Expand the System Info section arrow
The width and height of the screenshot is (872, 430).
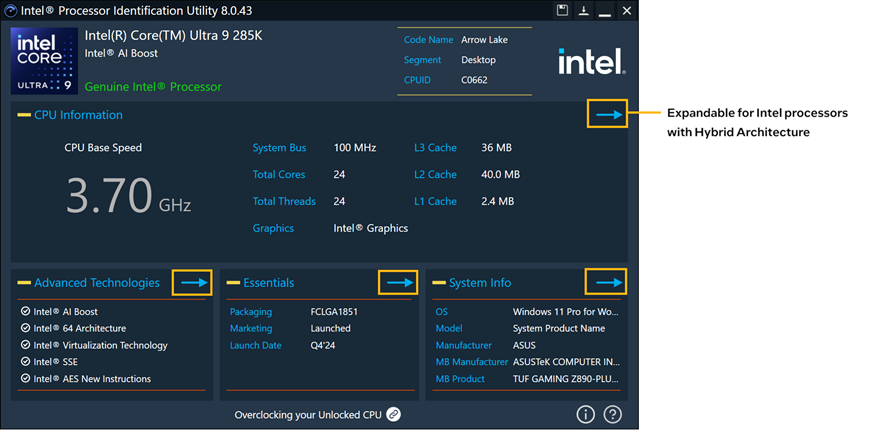(607, 283)
